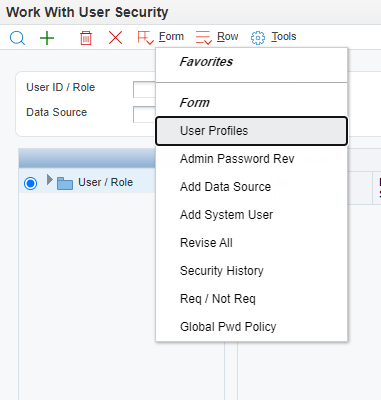Open the Row menu label
This screenshot has width=381, height=400.
(228, 36)
